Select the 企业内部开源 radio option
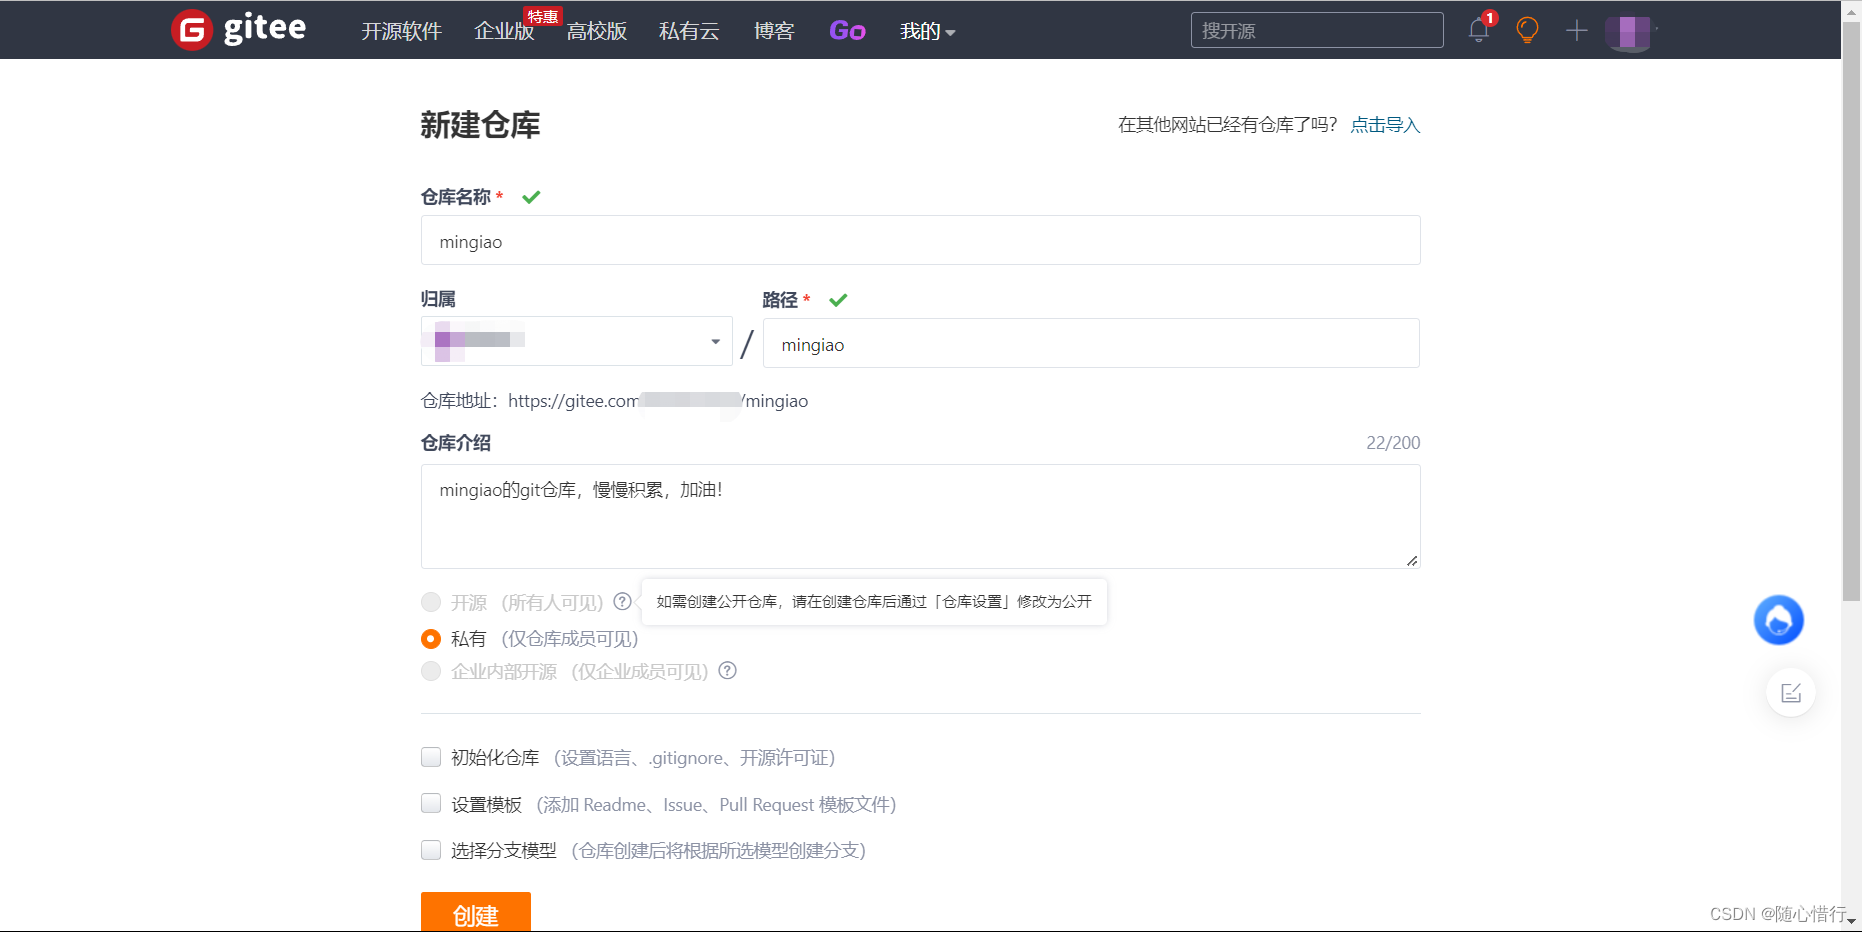This screenshot has height=932, width=1862. (x=431, y=671)
